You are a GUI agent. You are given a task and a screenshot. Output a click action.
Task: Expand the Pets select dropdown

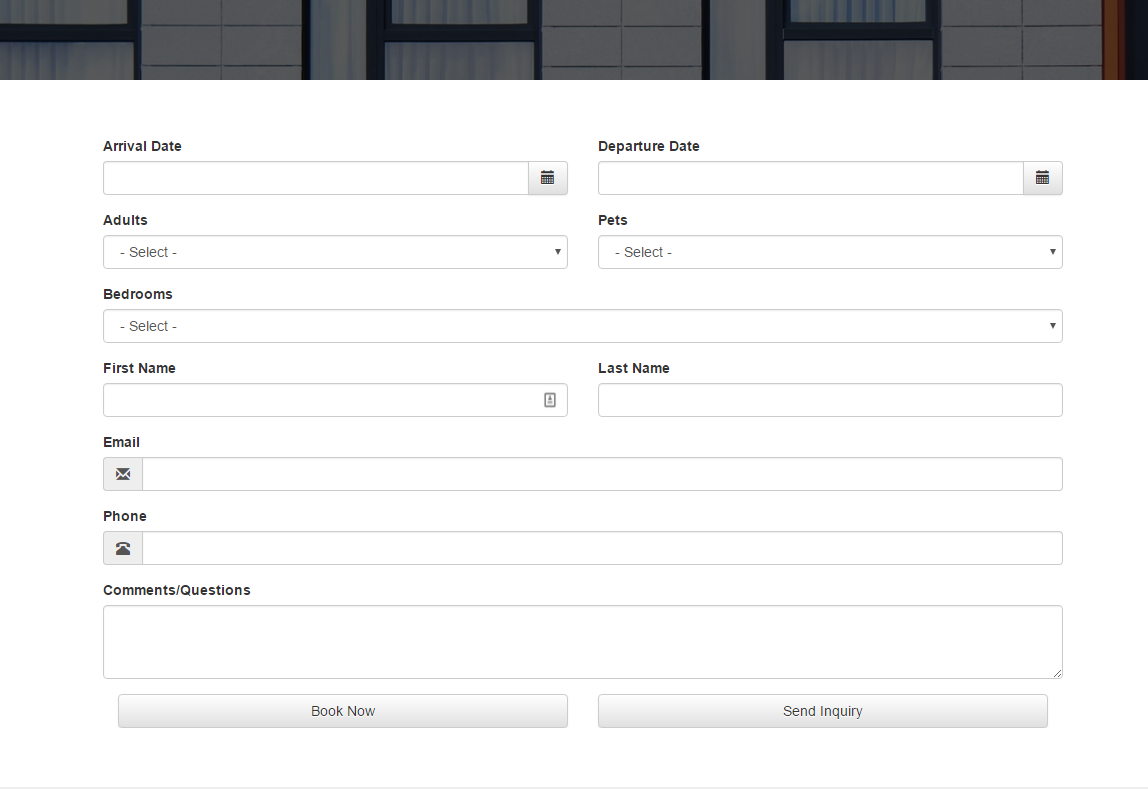click(x=830, y=252)
